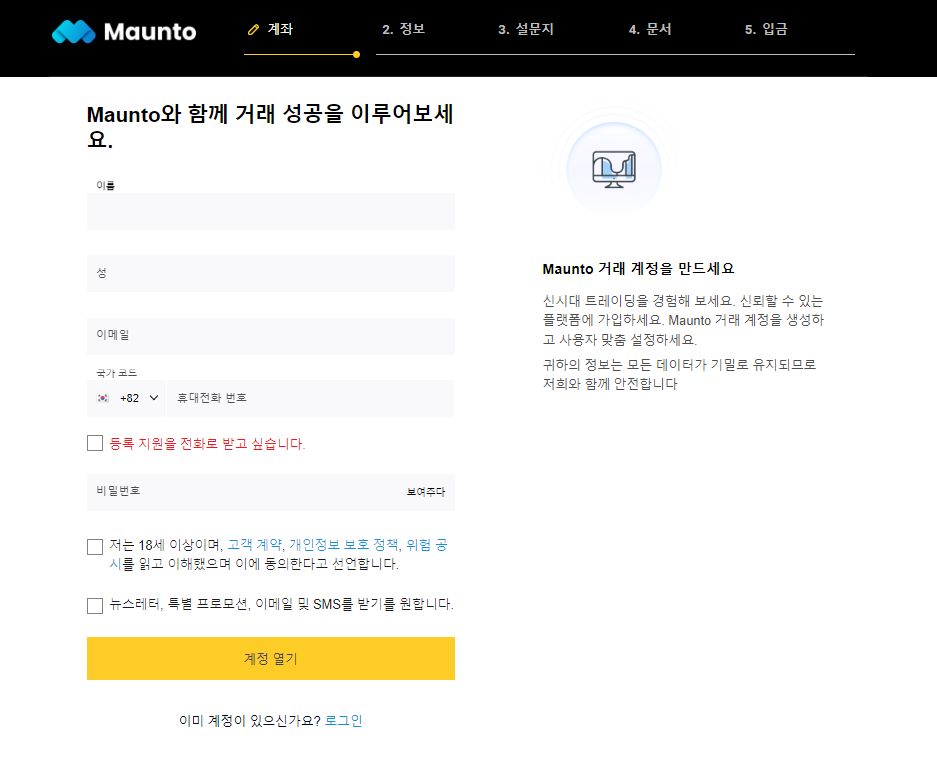This screenshot has height=760, width=937.
Task: Check the 등록 지원을 전화로 받고 싶습니다 box
Action: (x=94, y=443)
